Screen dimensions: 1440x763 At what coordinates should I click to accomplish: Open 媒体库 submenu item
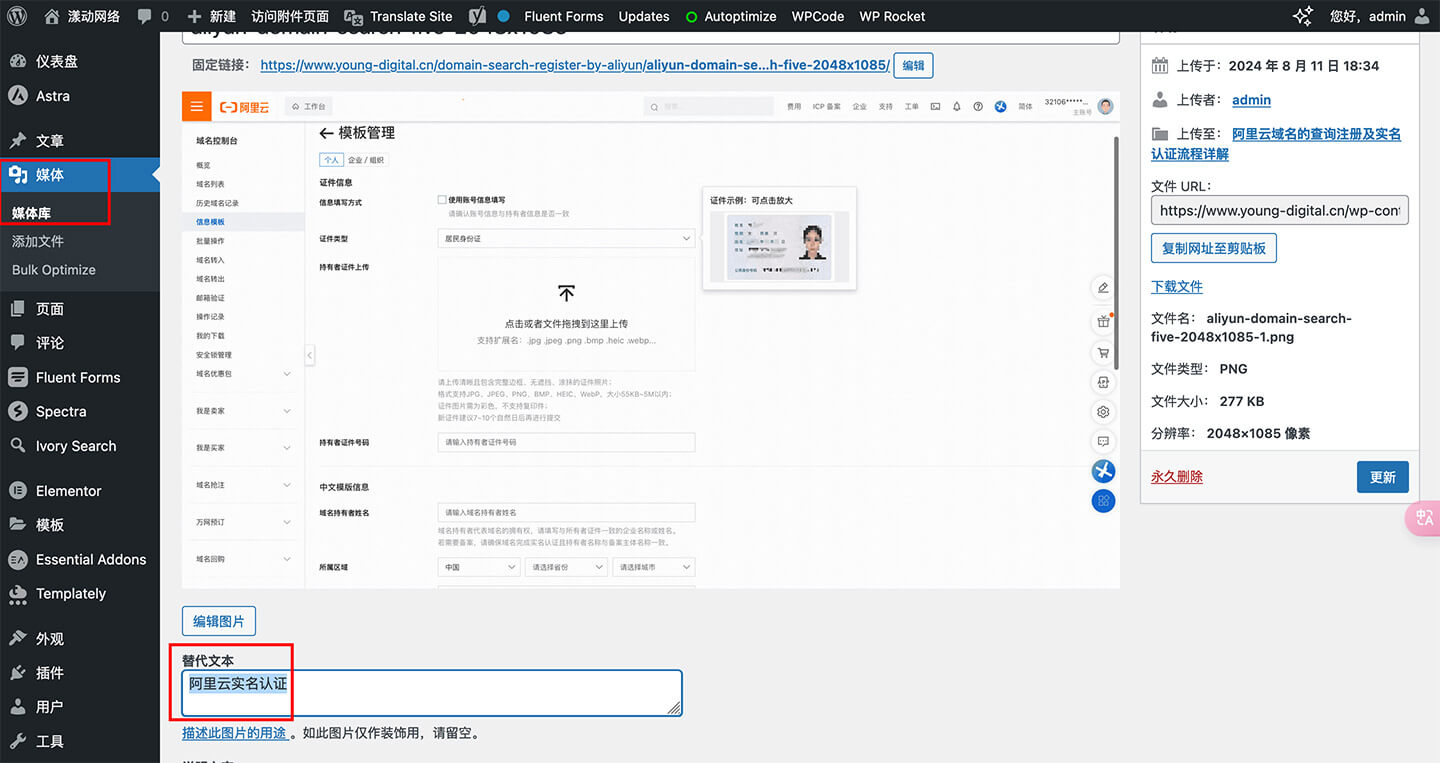[32, 213]
